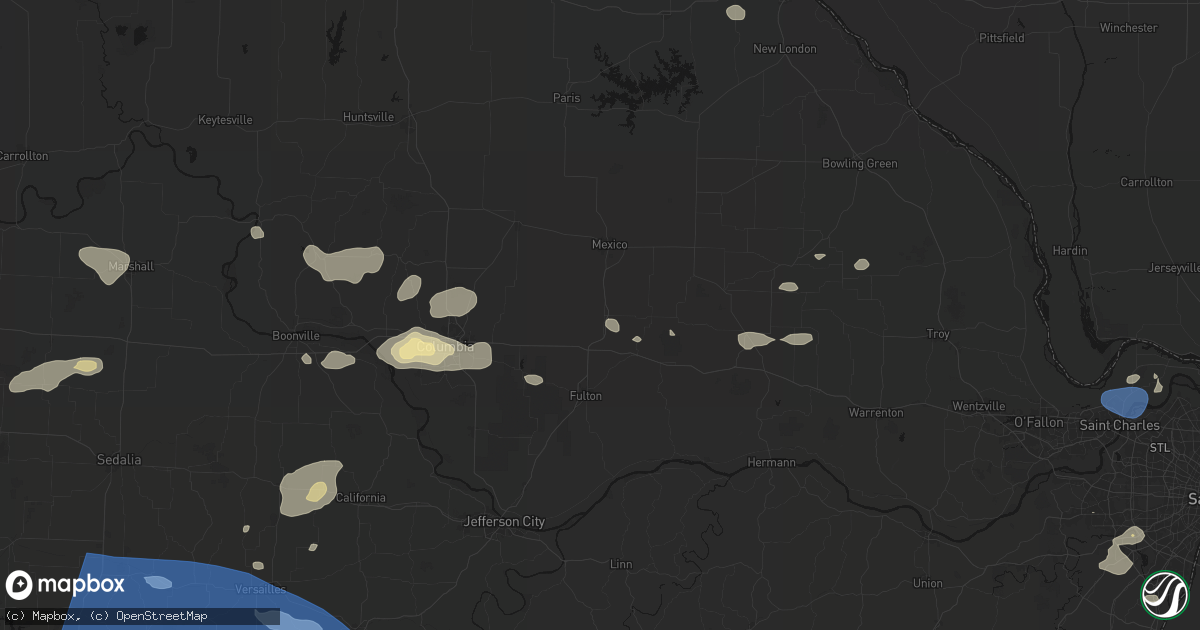The height and width of the screenshot is (630, 1200).
Task: Click the Versailles label
Action: [x=259, y=589]
